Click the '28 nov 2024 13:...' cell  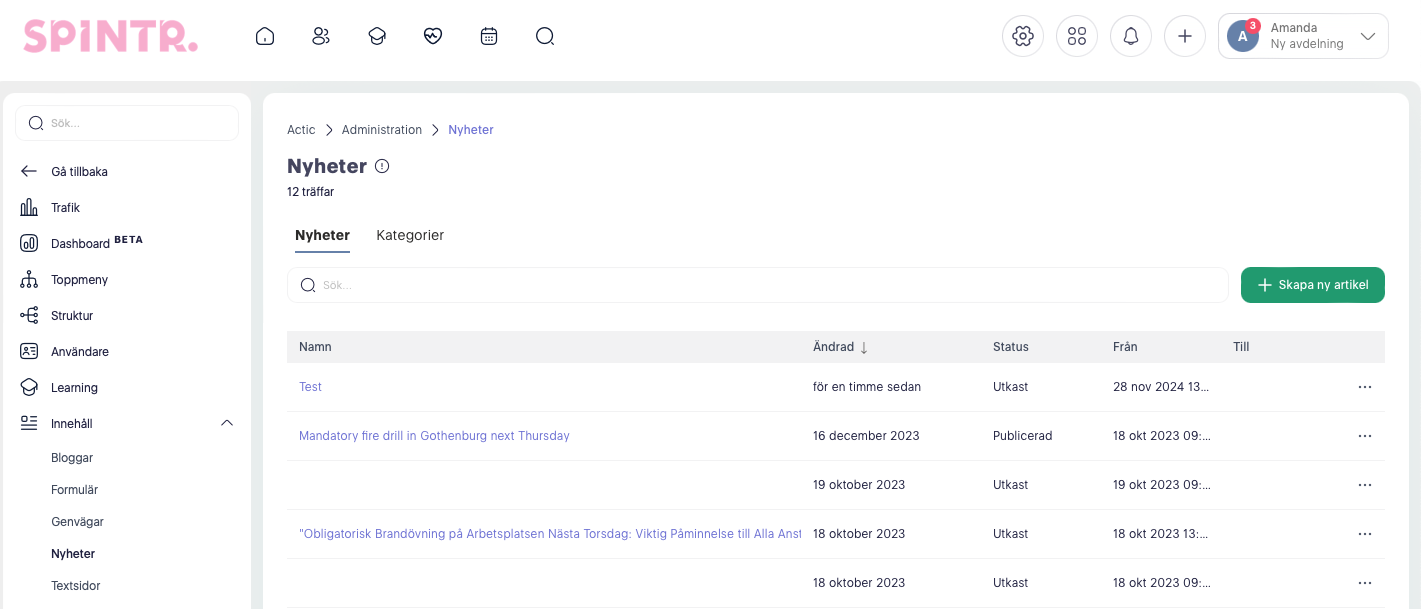coord(1161,387)
